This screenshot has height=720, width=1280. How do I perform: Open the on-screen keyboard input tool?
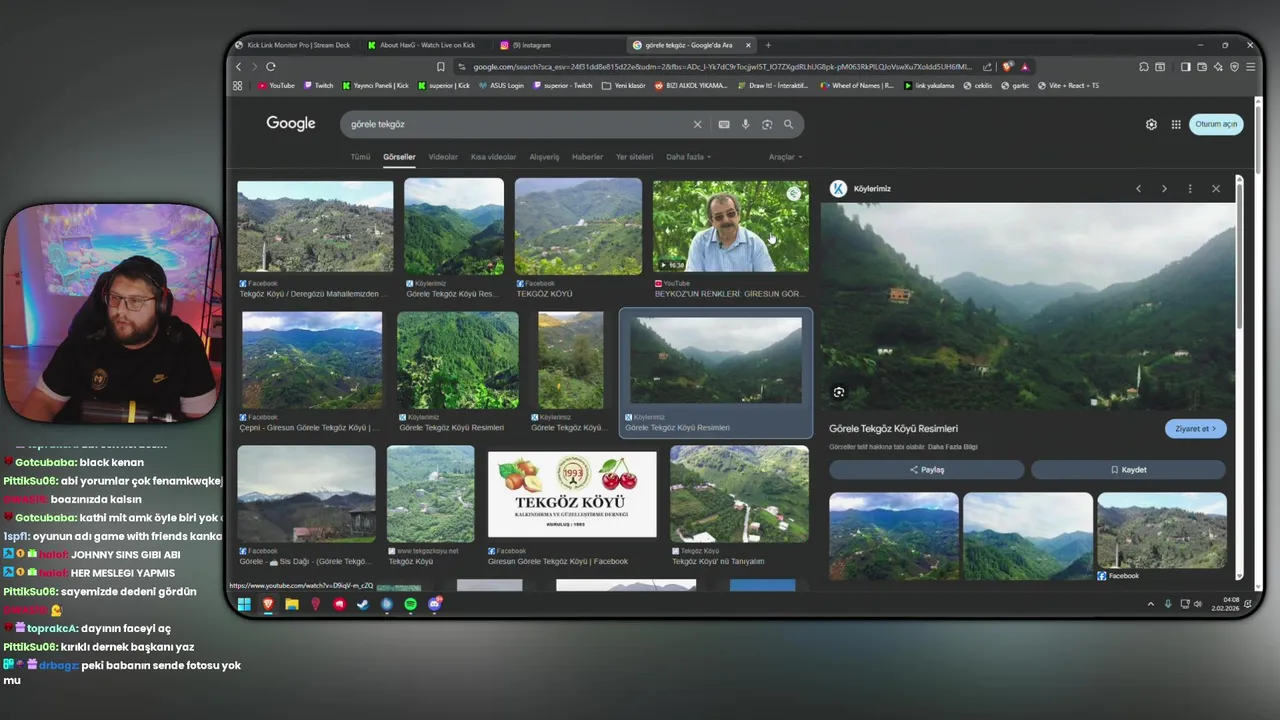[724, 124]
